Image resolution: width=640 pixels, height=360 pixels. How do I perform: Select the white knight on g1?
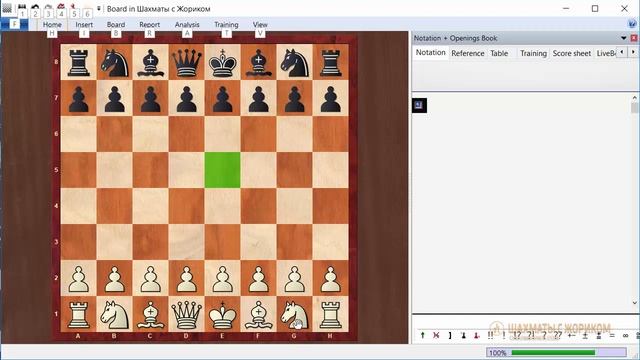coord(295,315)
